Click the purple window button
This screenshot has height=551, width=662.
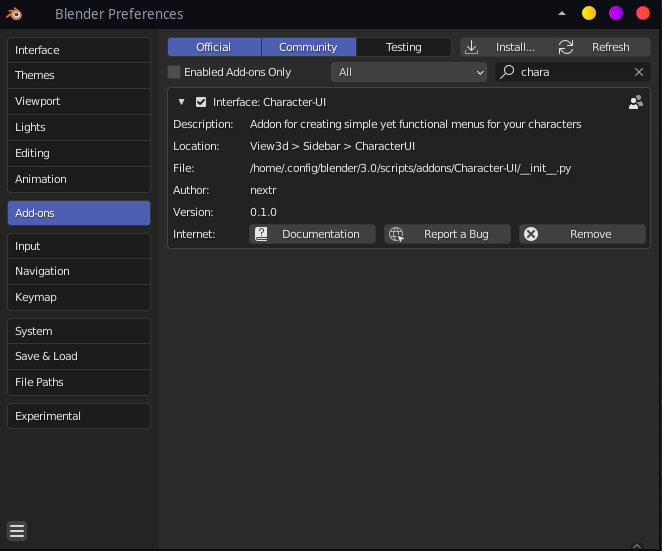(x=616, y=13)
